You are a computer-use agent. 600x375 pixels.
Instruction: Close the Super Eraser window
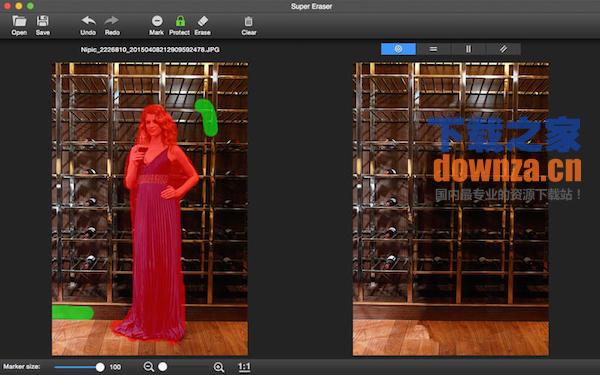tap(7, 6)
